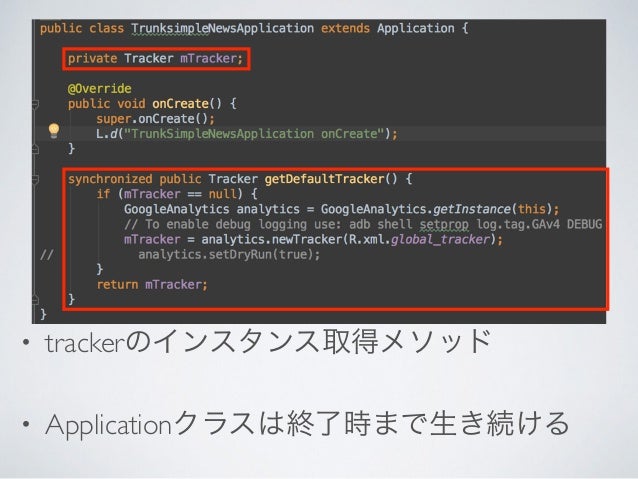Click fold end marker after onCreate's closing brace
Viewport: 638px width, 479px height.
tap(35, 149)
